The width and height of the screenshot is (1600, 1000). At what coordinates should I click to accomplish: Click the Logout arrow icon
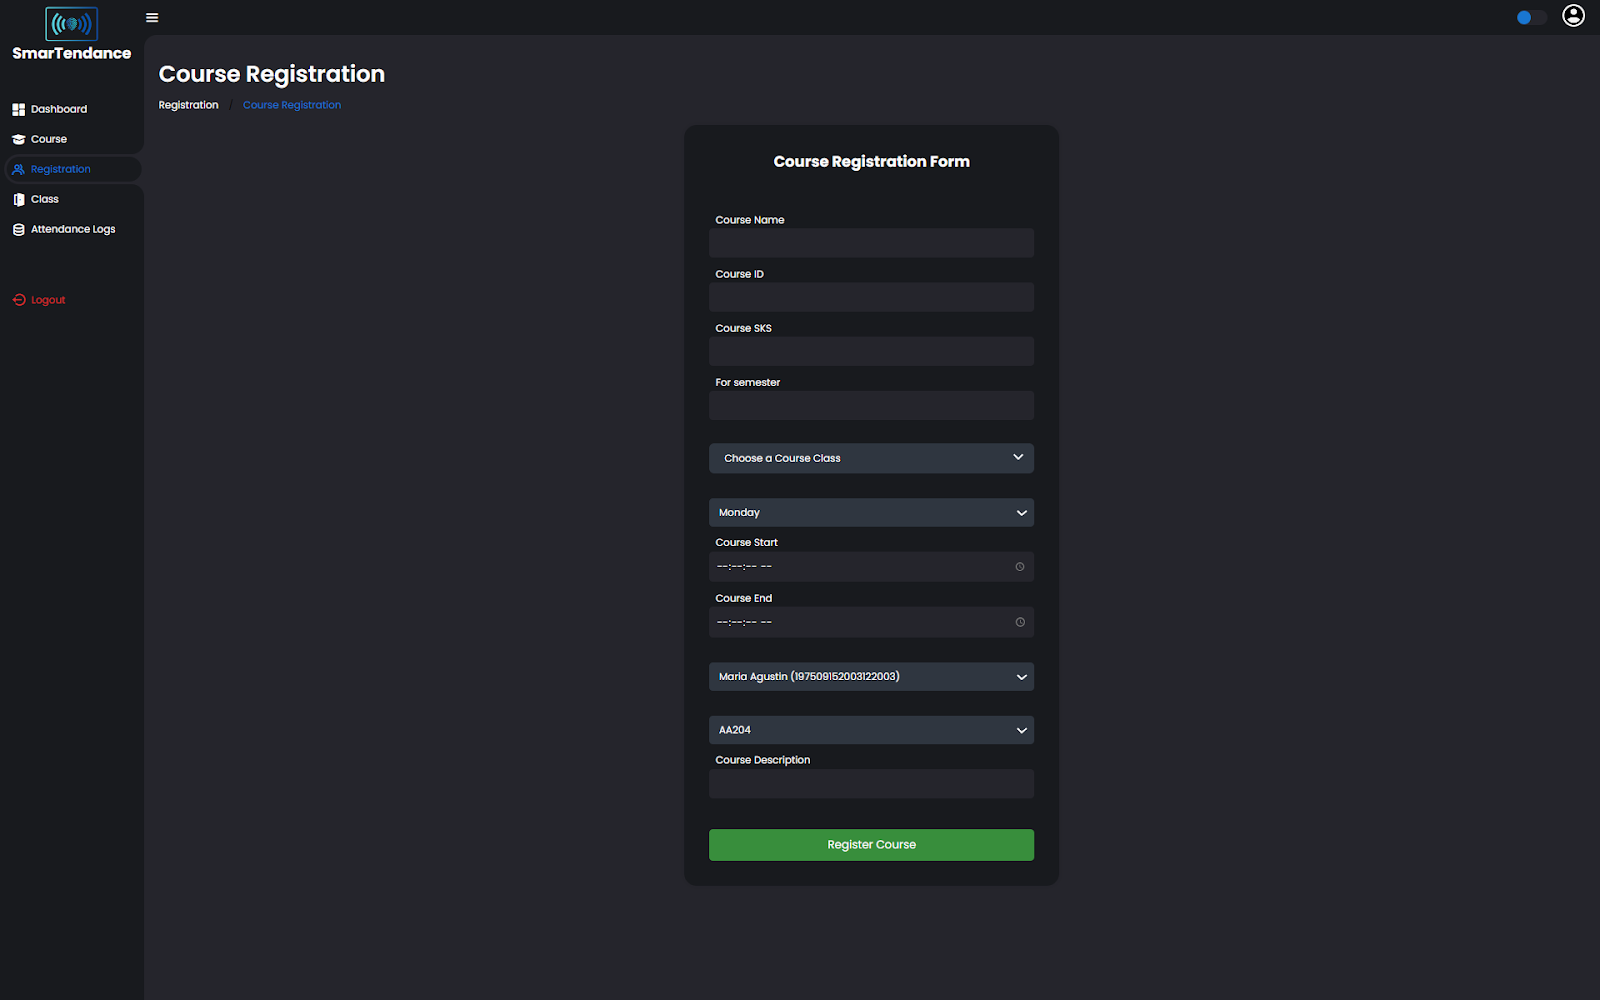click(x=18, y=300)
